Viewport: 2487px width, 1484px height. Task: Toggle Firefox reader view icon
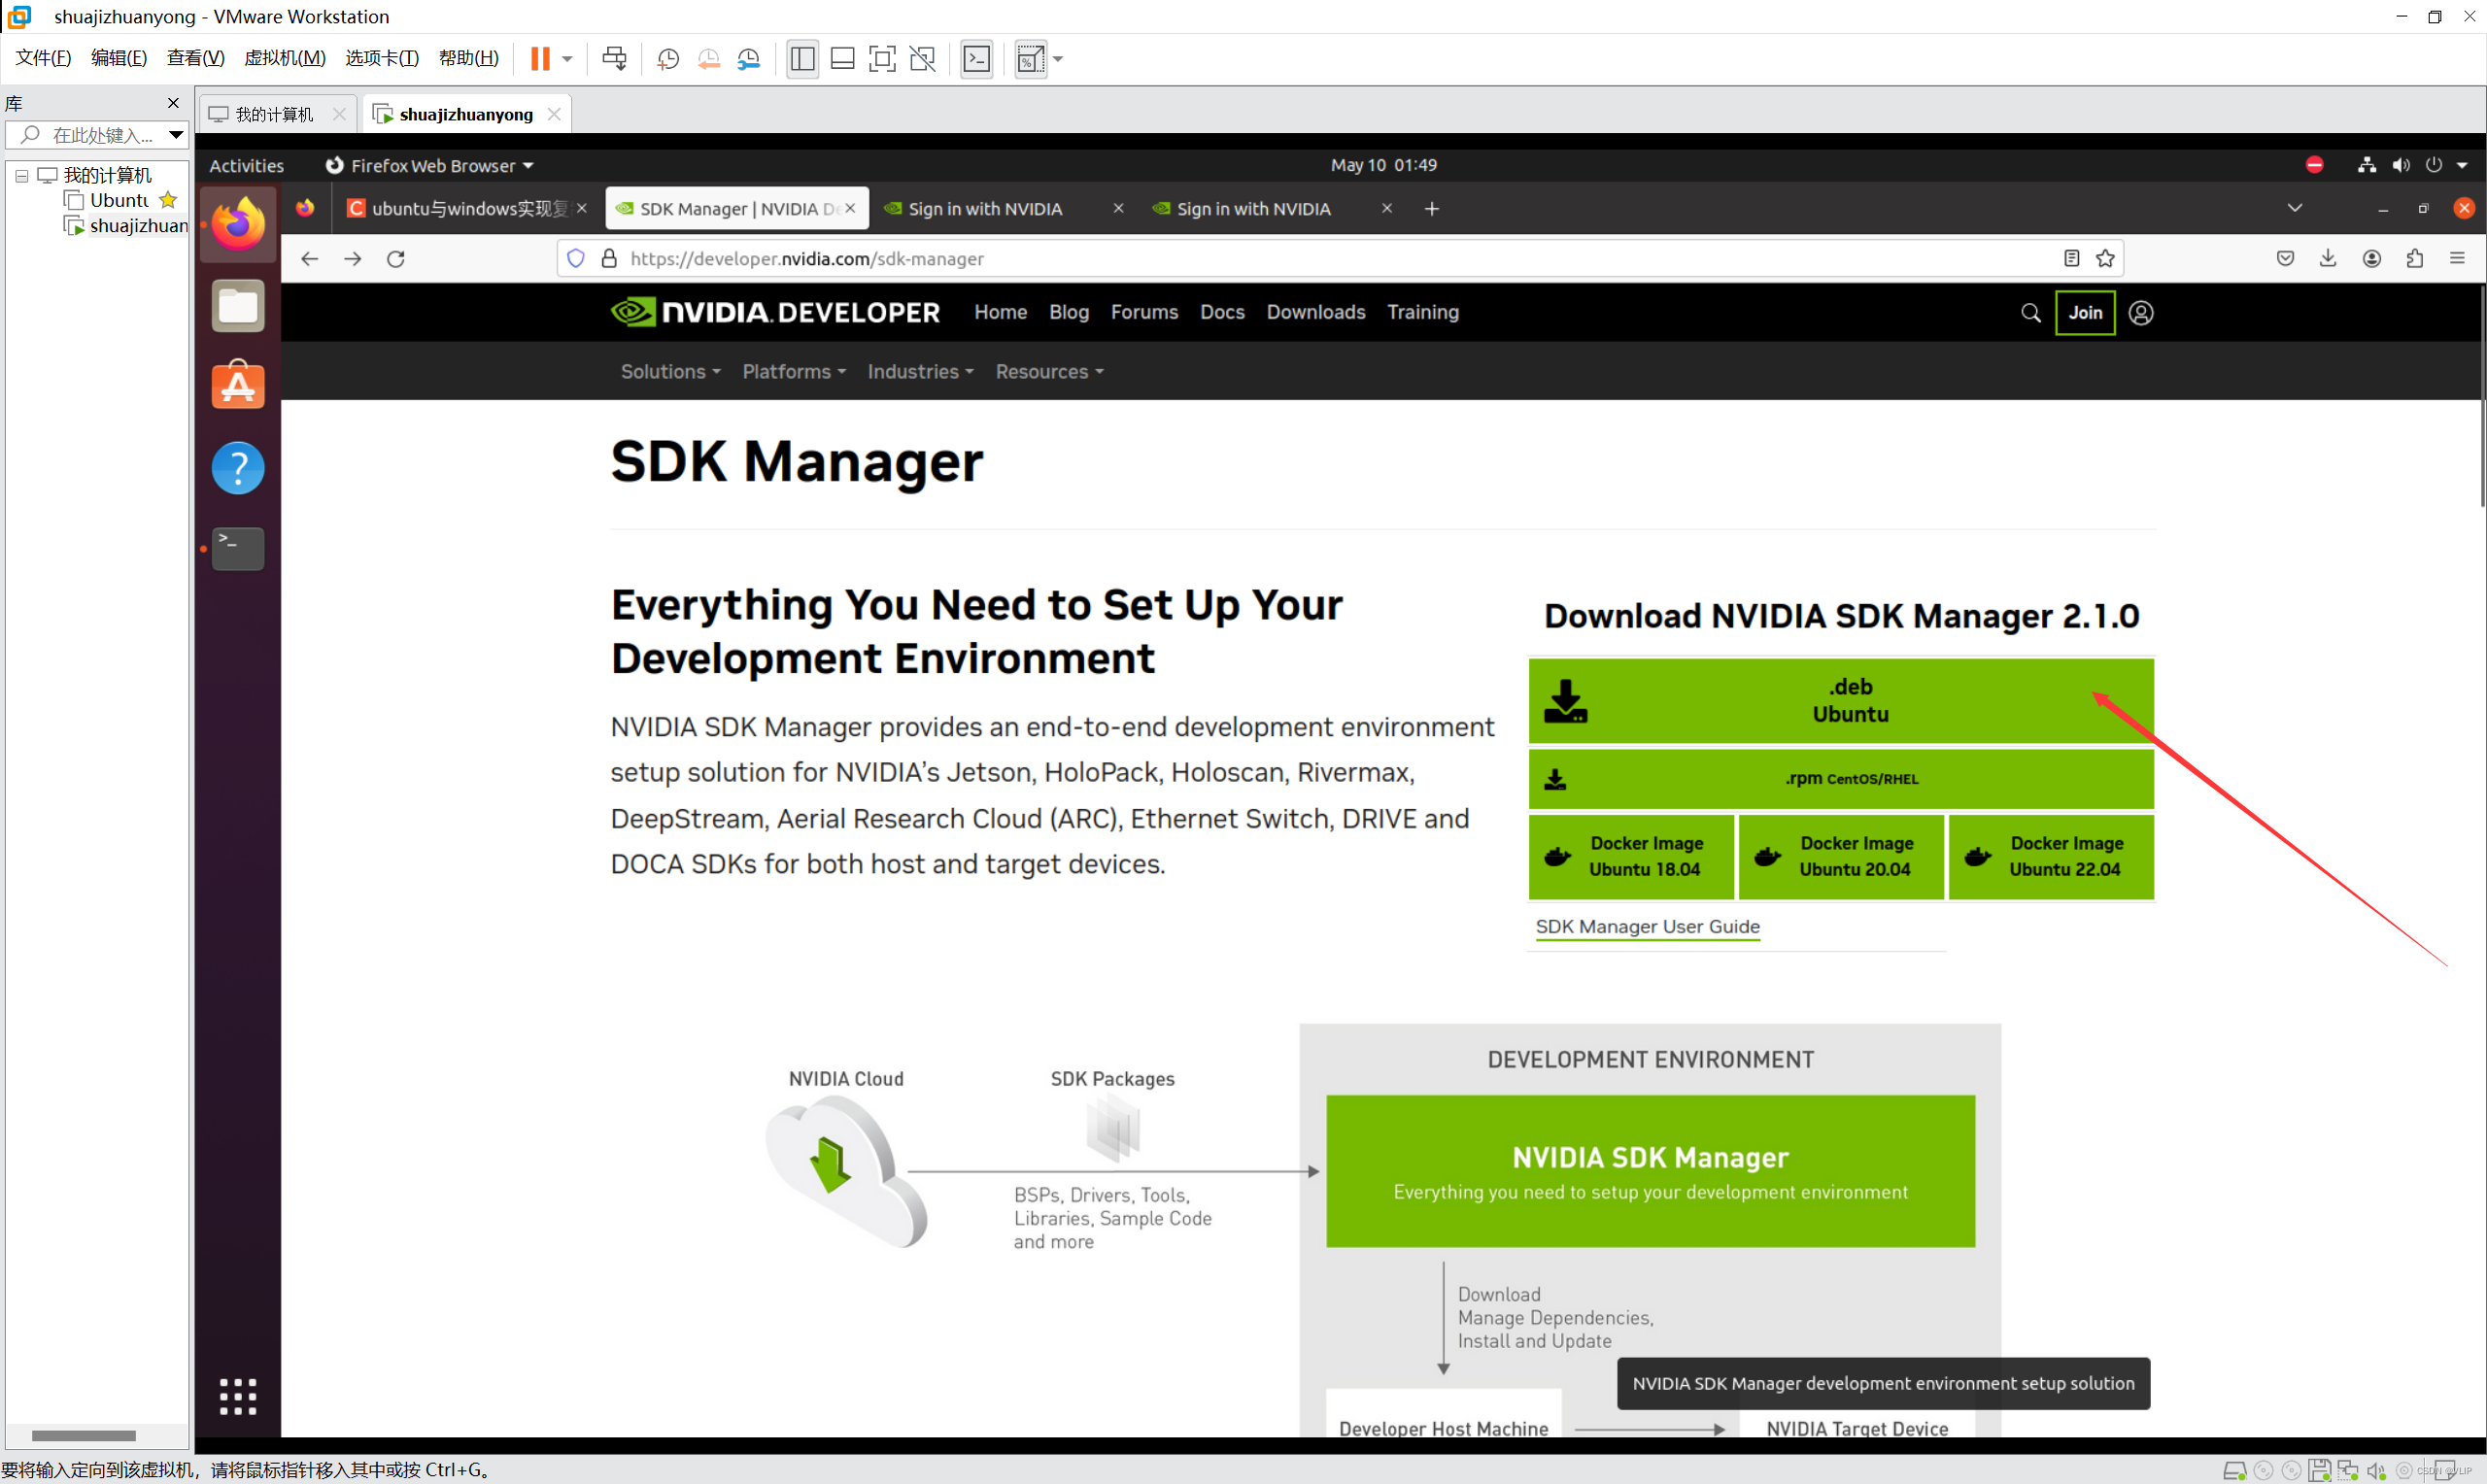2071,259
